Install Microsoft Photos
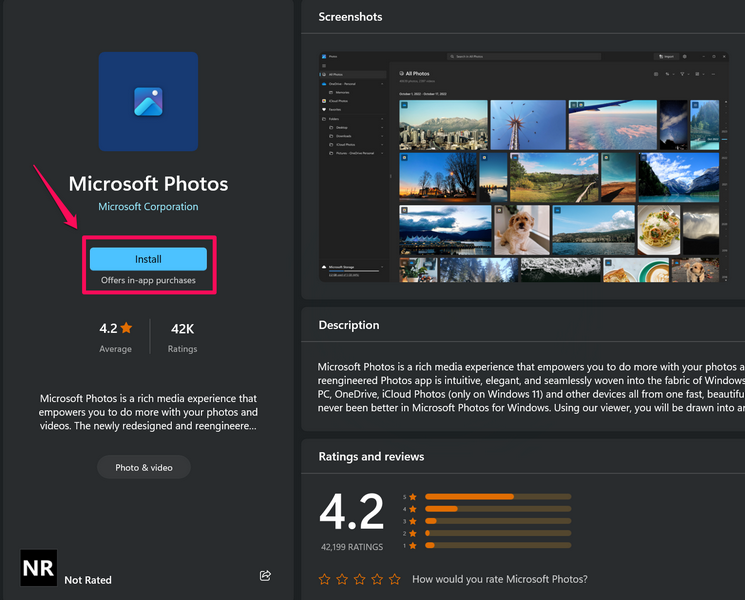The height and width of the screenshot is (600, 745). pyautogui.click(x=148, y=259)
